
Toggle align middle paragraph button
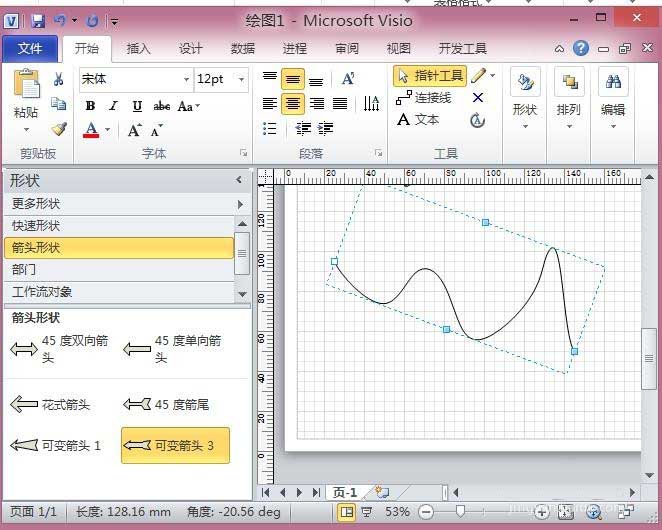293,79
